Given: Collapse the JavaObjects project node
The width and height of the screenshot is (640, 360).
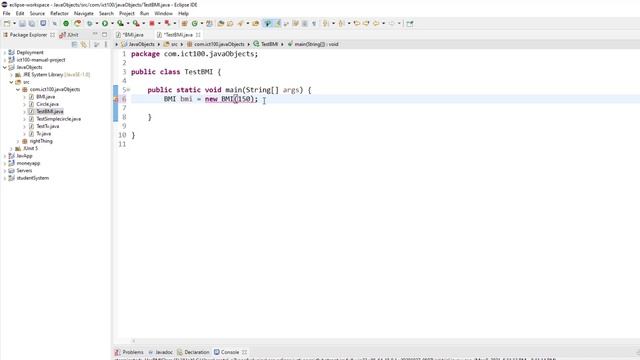Looking at the screenshot, I should [x=4, y=67].
